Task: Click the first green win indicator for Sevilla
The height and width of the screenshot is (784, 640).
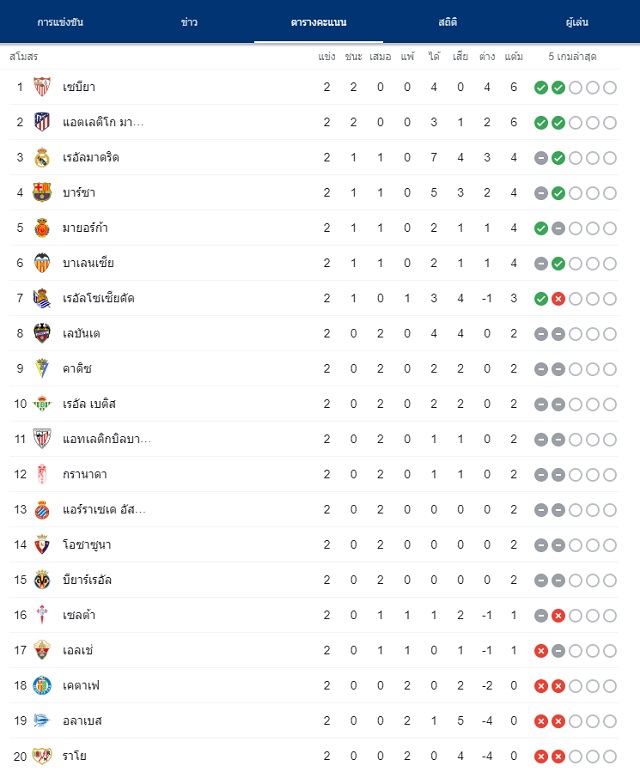Action: click(541, 88)
